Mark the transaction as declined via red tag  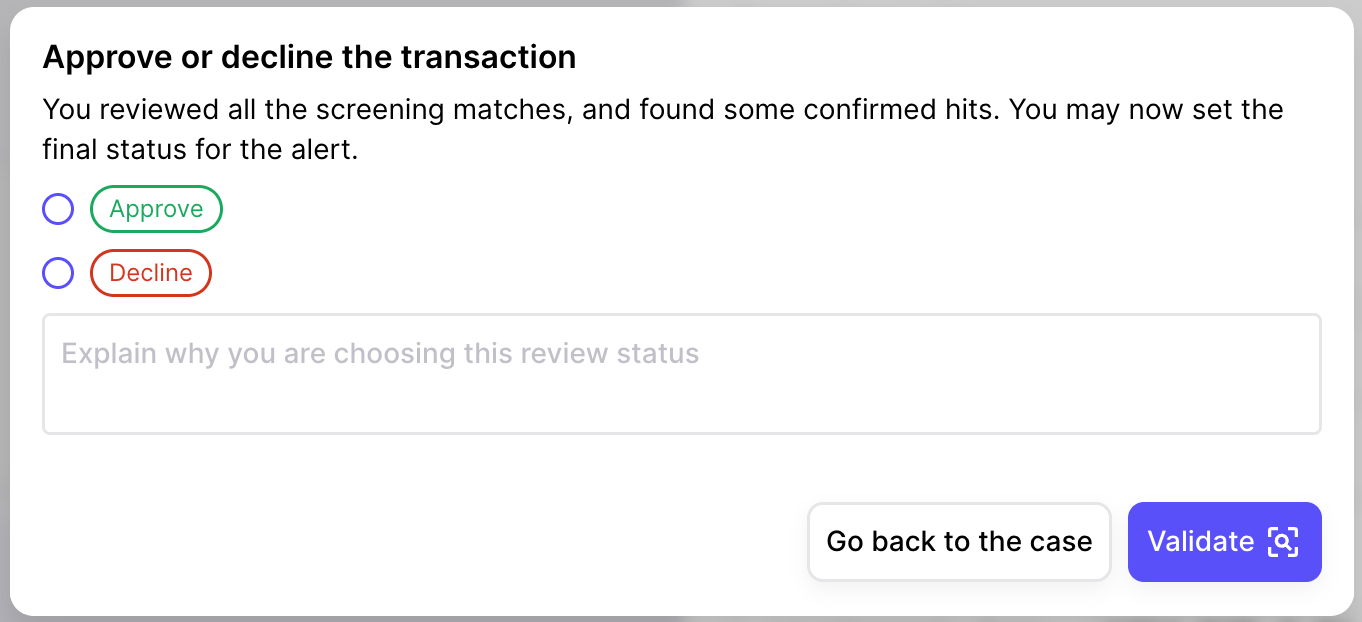pyautogui.click(x=151, y=273)
